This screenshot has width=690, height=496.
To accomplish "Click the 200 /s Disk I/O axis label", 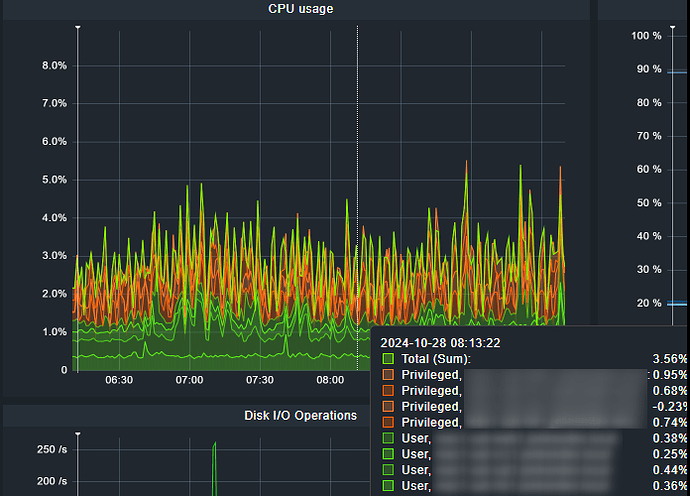I will click(52, 481).
